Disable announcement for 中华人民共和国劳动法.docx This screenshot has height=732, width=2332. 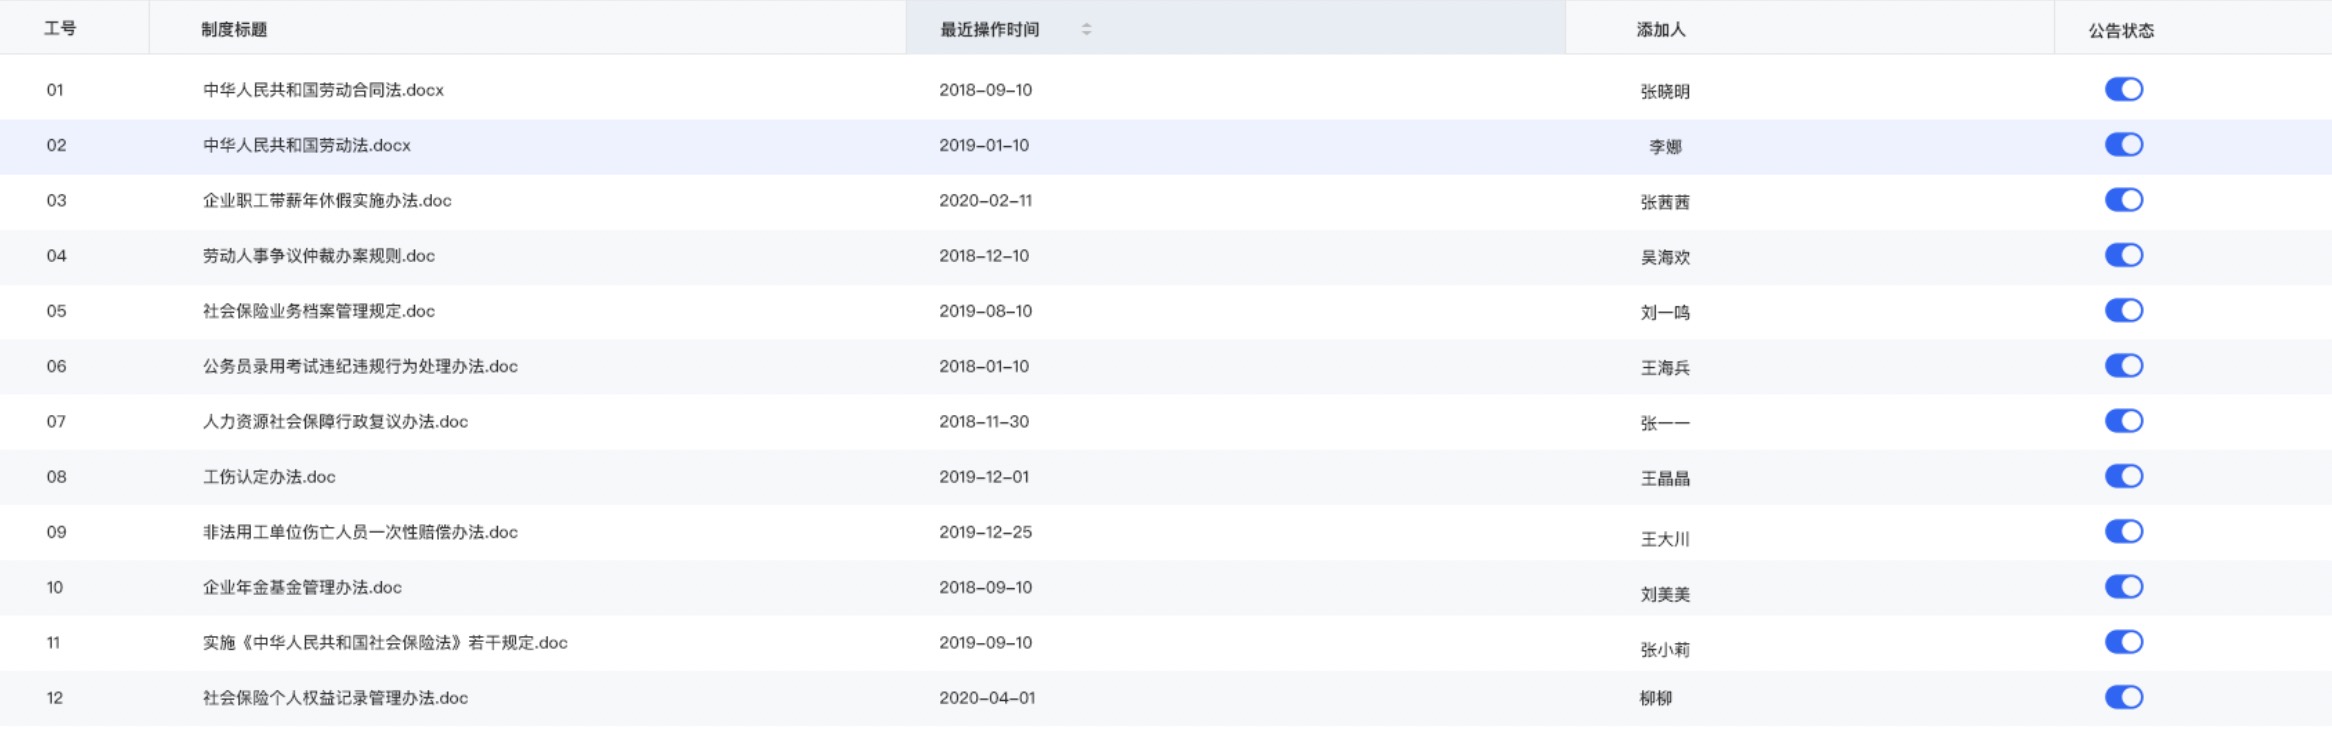2123,145
